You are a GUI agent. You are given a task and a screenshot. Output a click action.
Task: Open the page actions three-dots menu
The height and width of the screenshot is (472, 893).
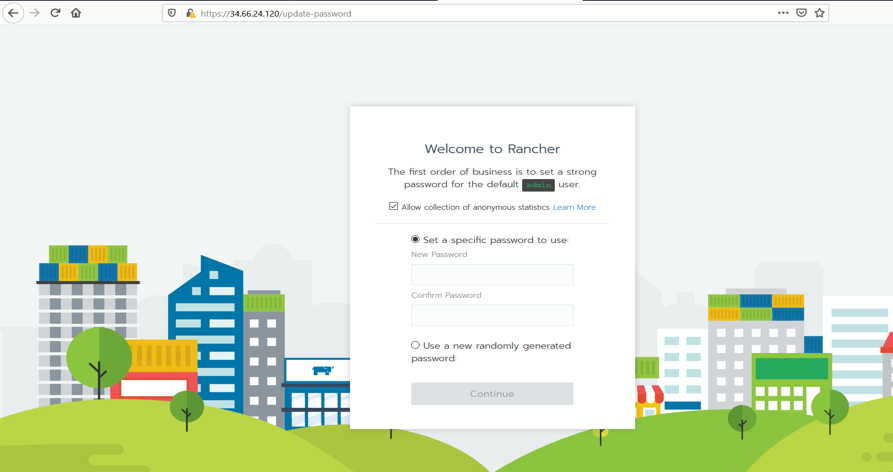783,13
